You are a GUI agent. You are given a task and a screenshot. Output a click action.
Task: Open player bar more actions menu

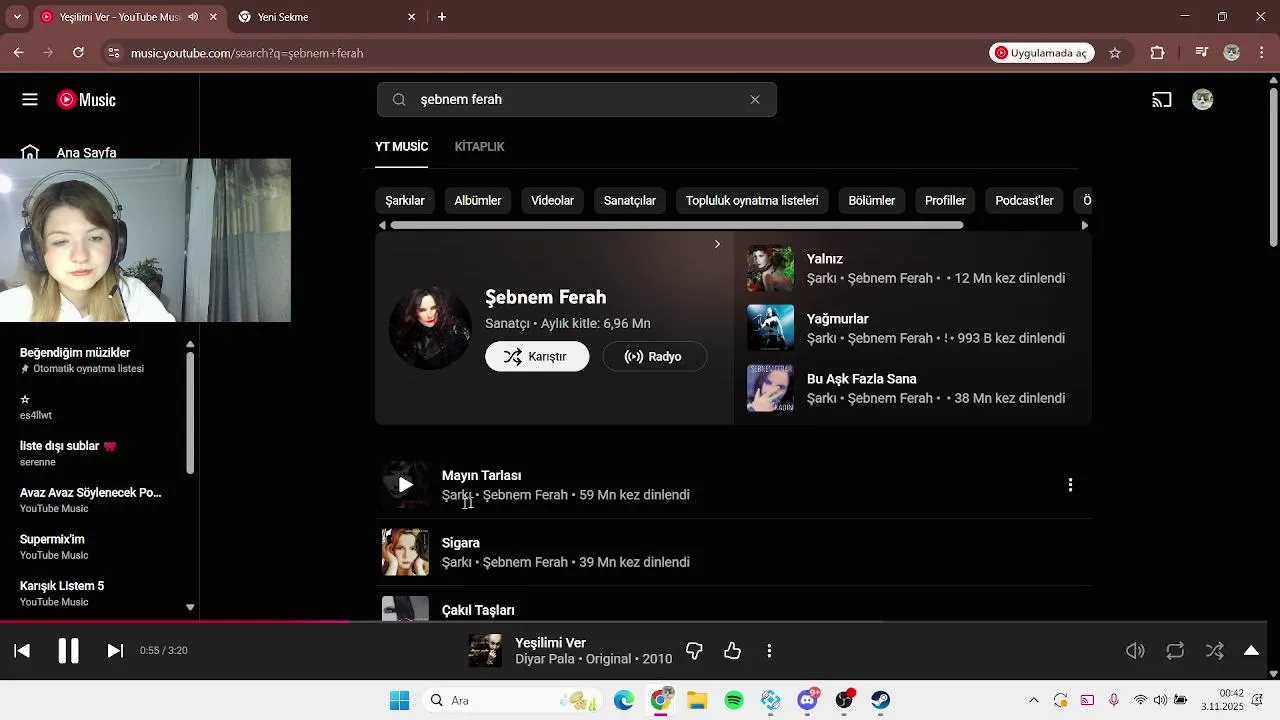point(769,651)
